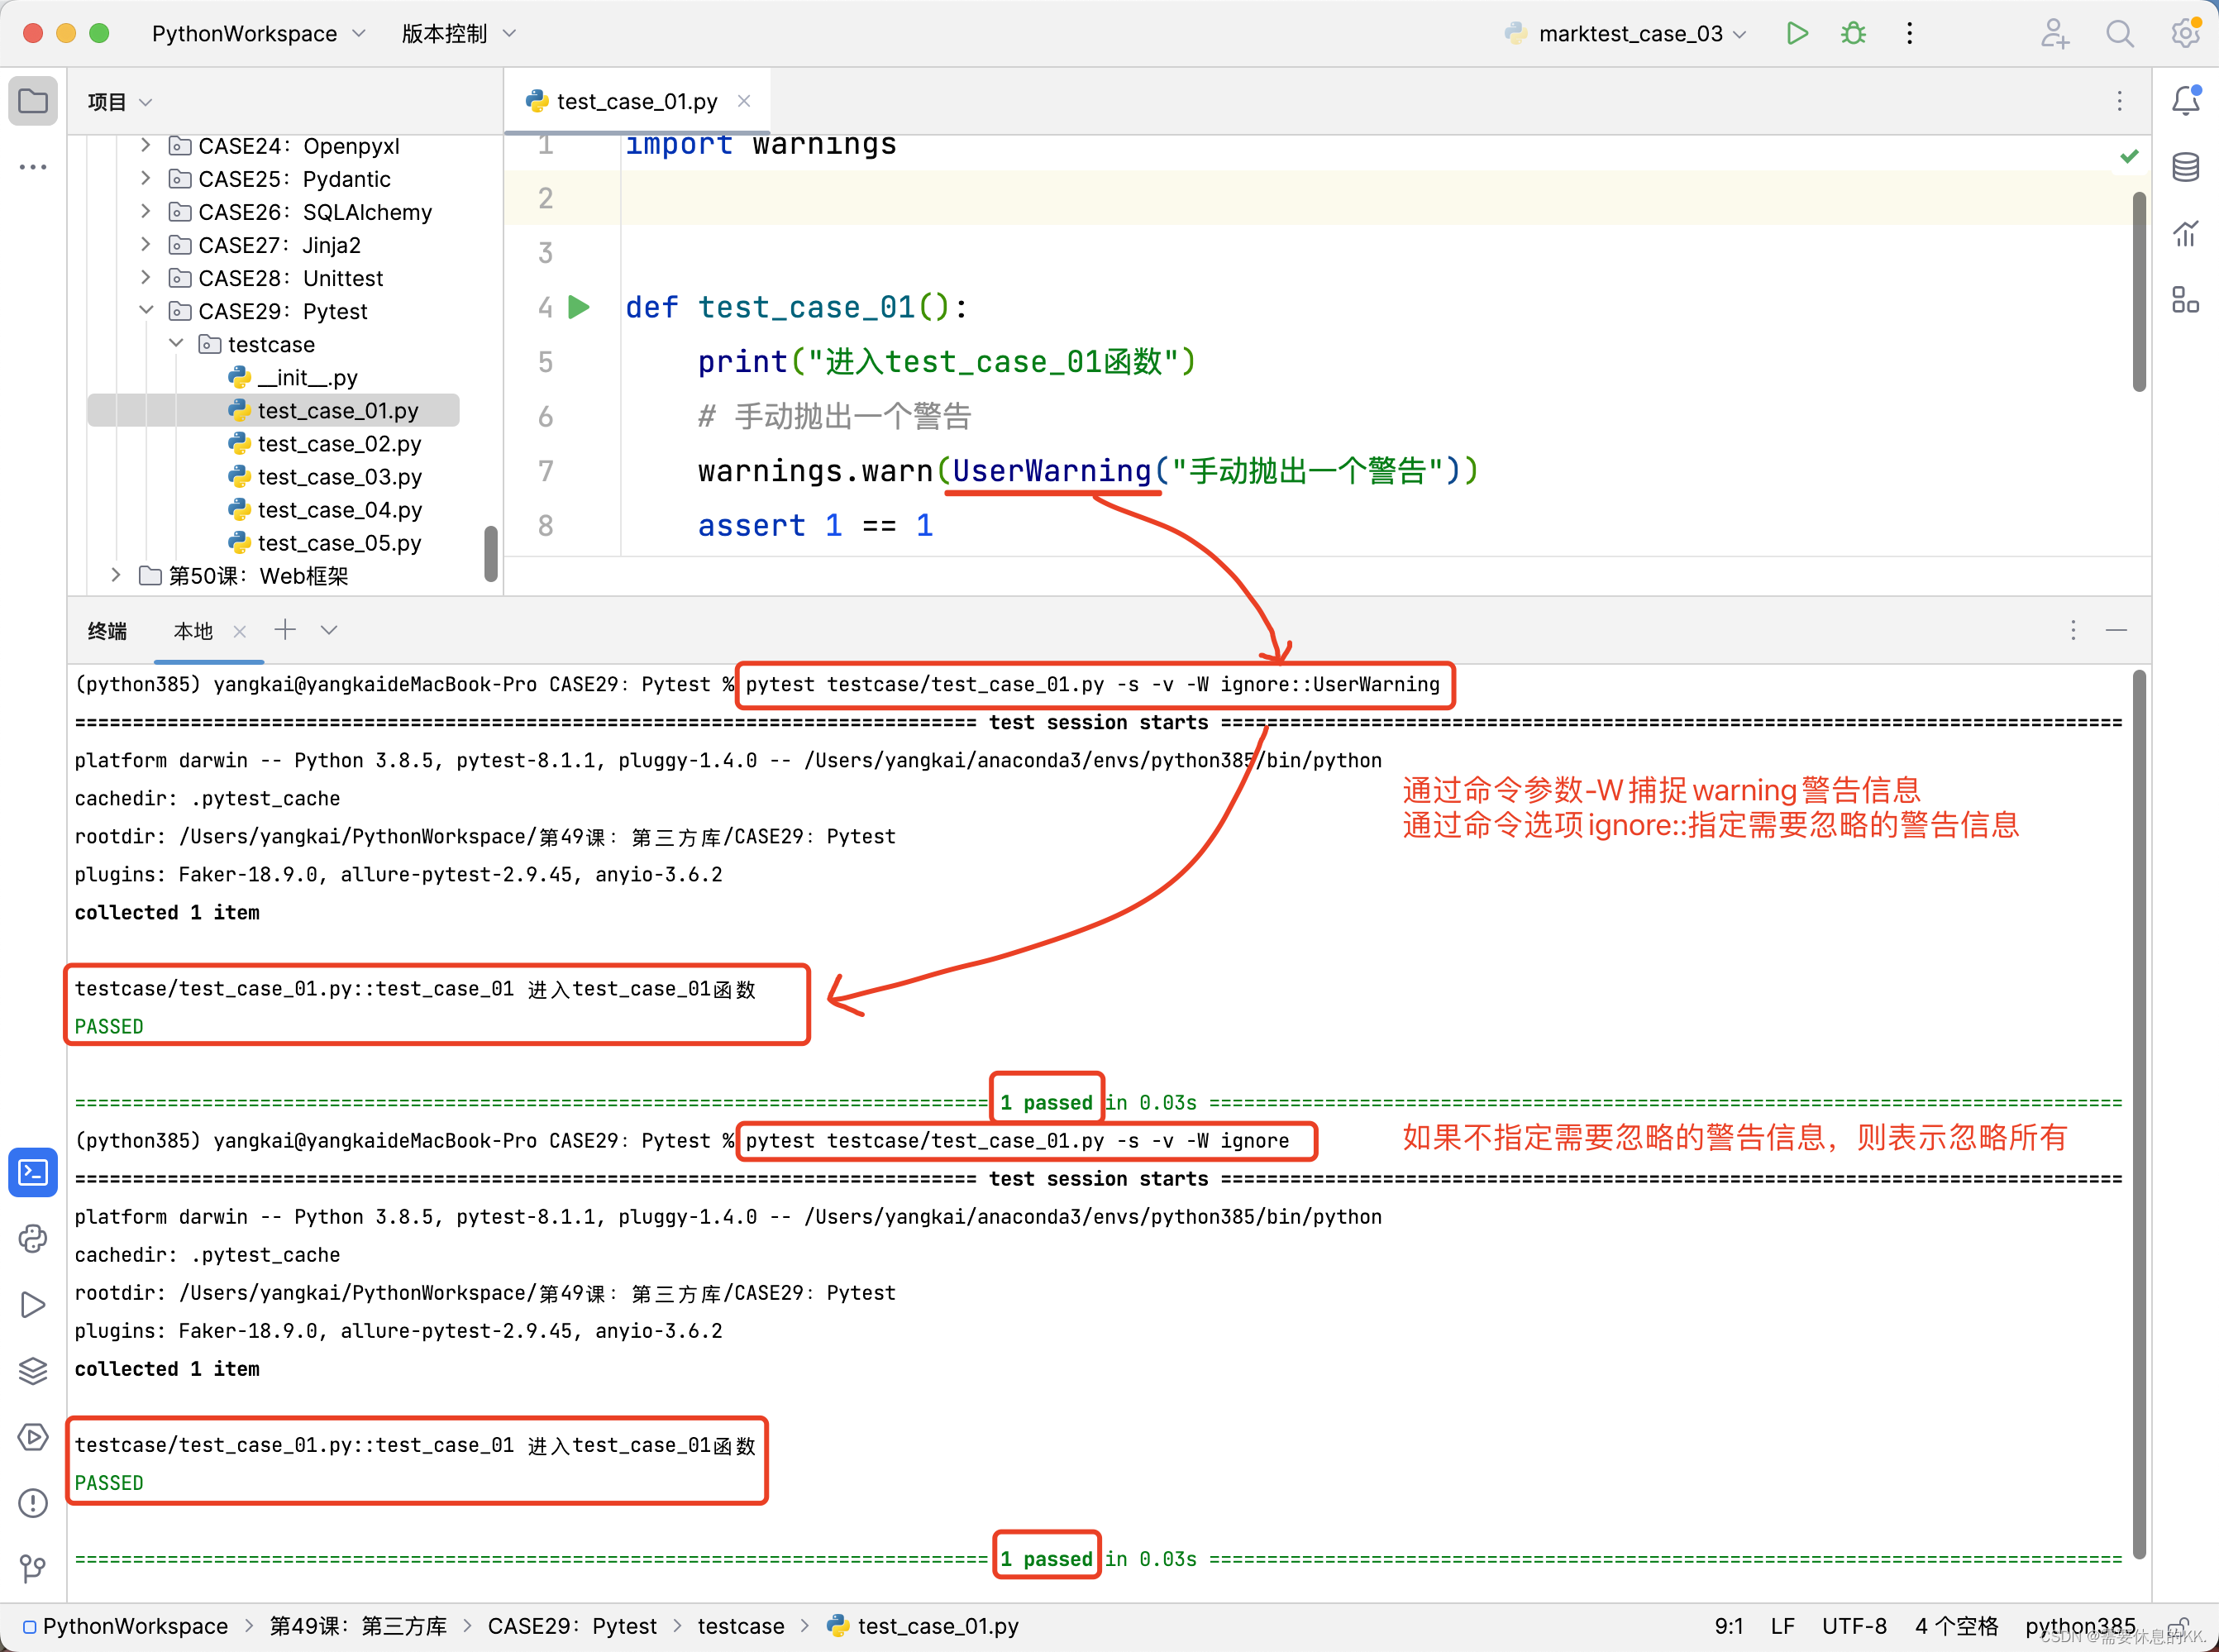Select test_case_03.py in project tree

pos(324,476)
